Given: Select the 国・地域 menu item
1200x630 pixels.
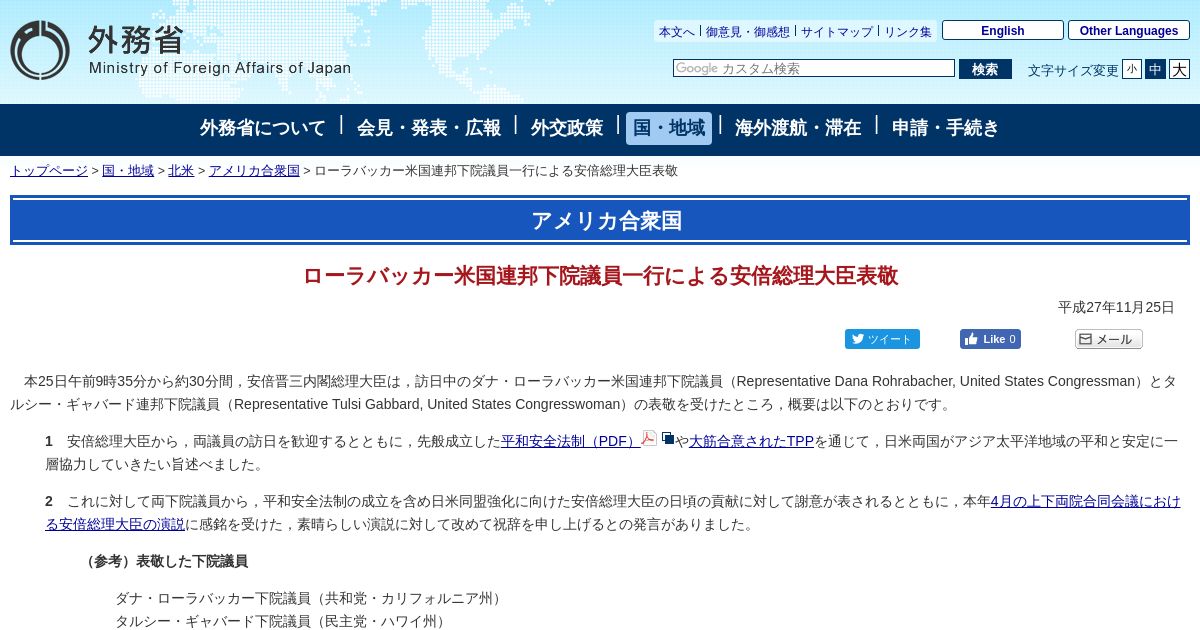Looking at the screenshot, I should [x=669, y=128].
